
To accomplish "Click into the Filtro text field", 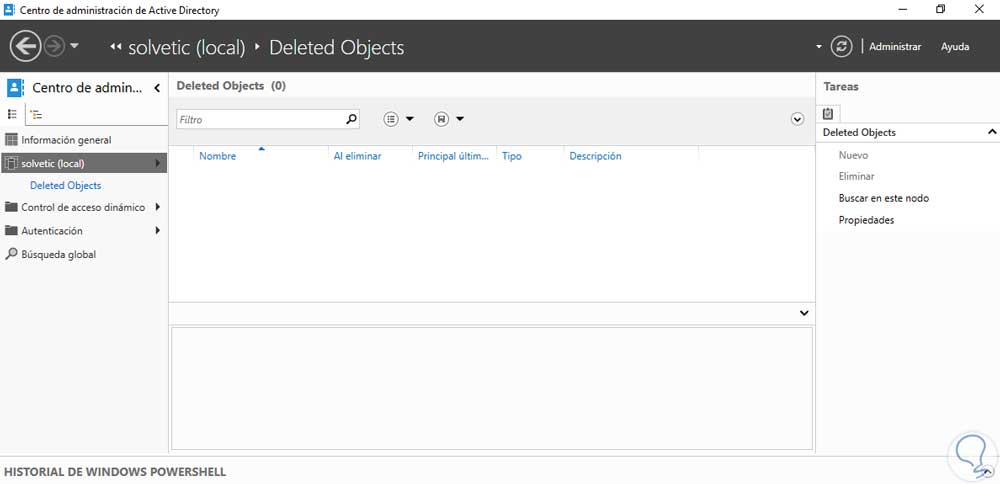I will pos(260,119).
